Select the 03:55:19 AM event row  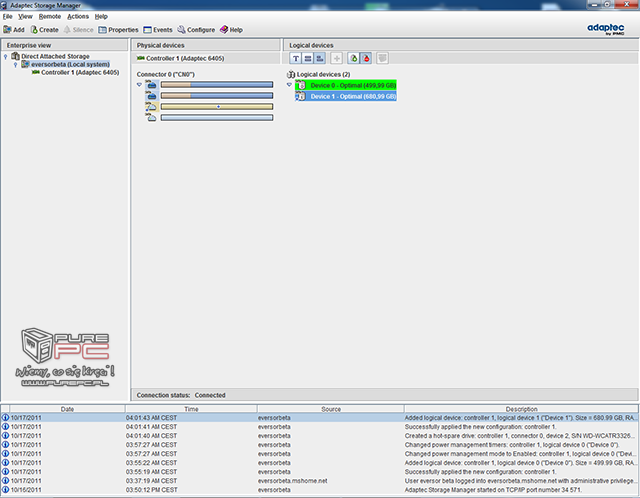point(320,472)
